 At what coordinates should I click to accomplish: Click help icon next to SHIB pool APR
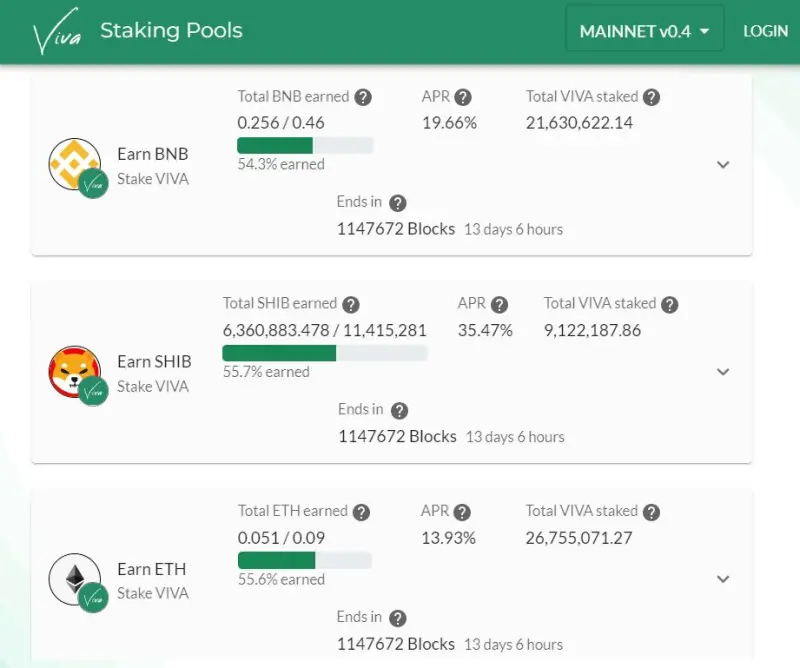point(499,305)
